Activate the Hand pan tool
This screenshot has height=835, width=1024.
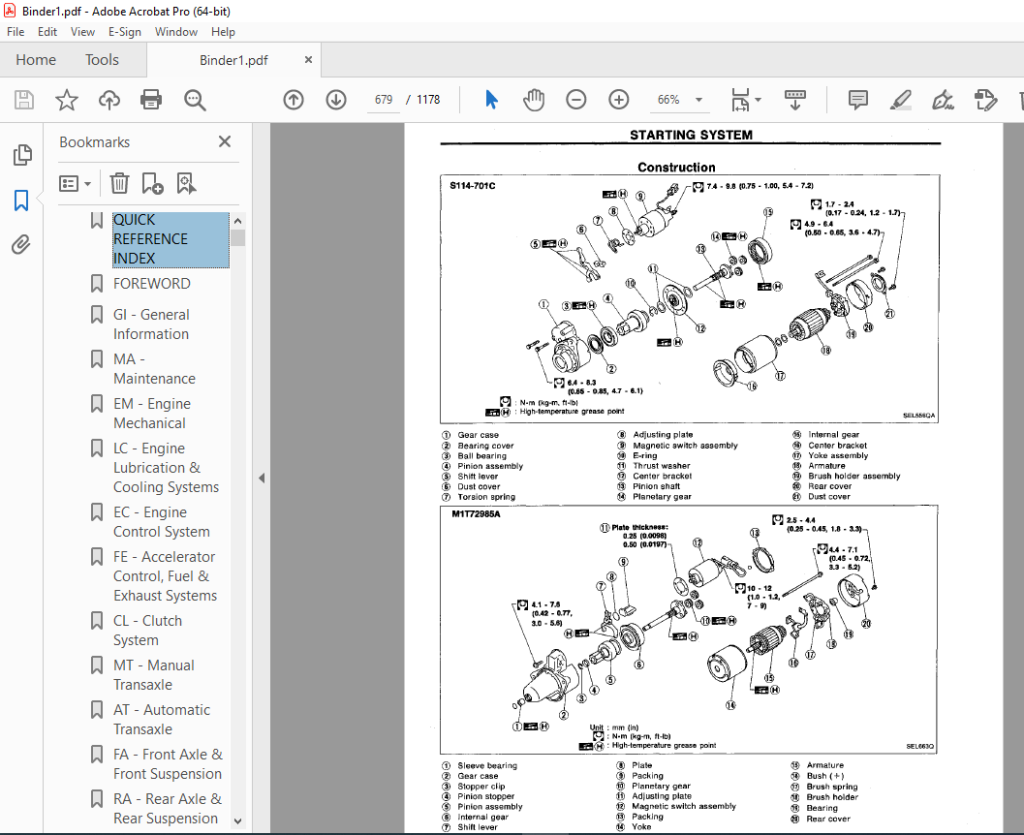tap(534, 100)
